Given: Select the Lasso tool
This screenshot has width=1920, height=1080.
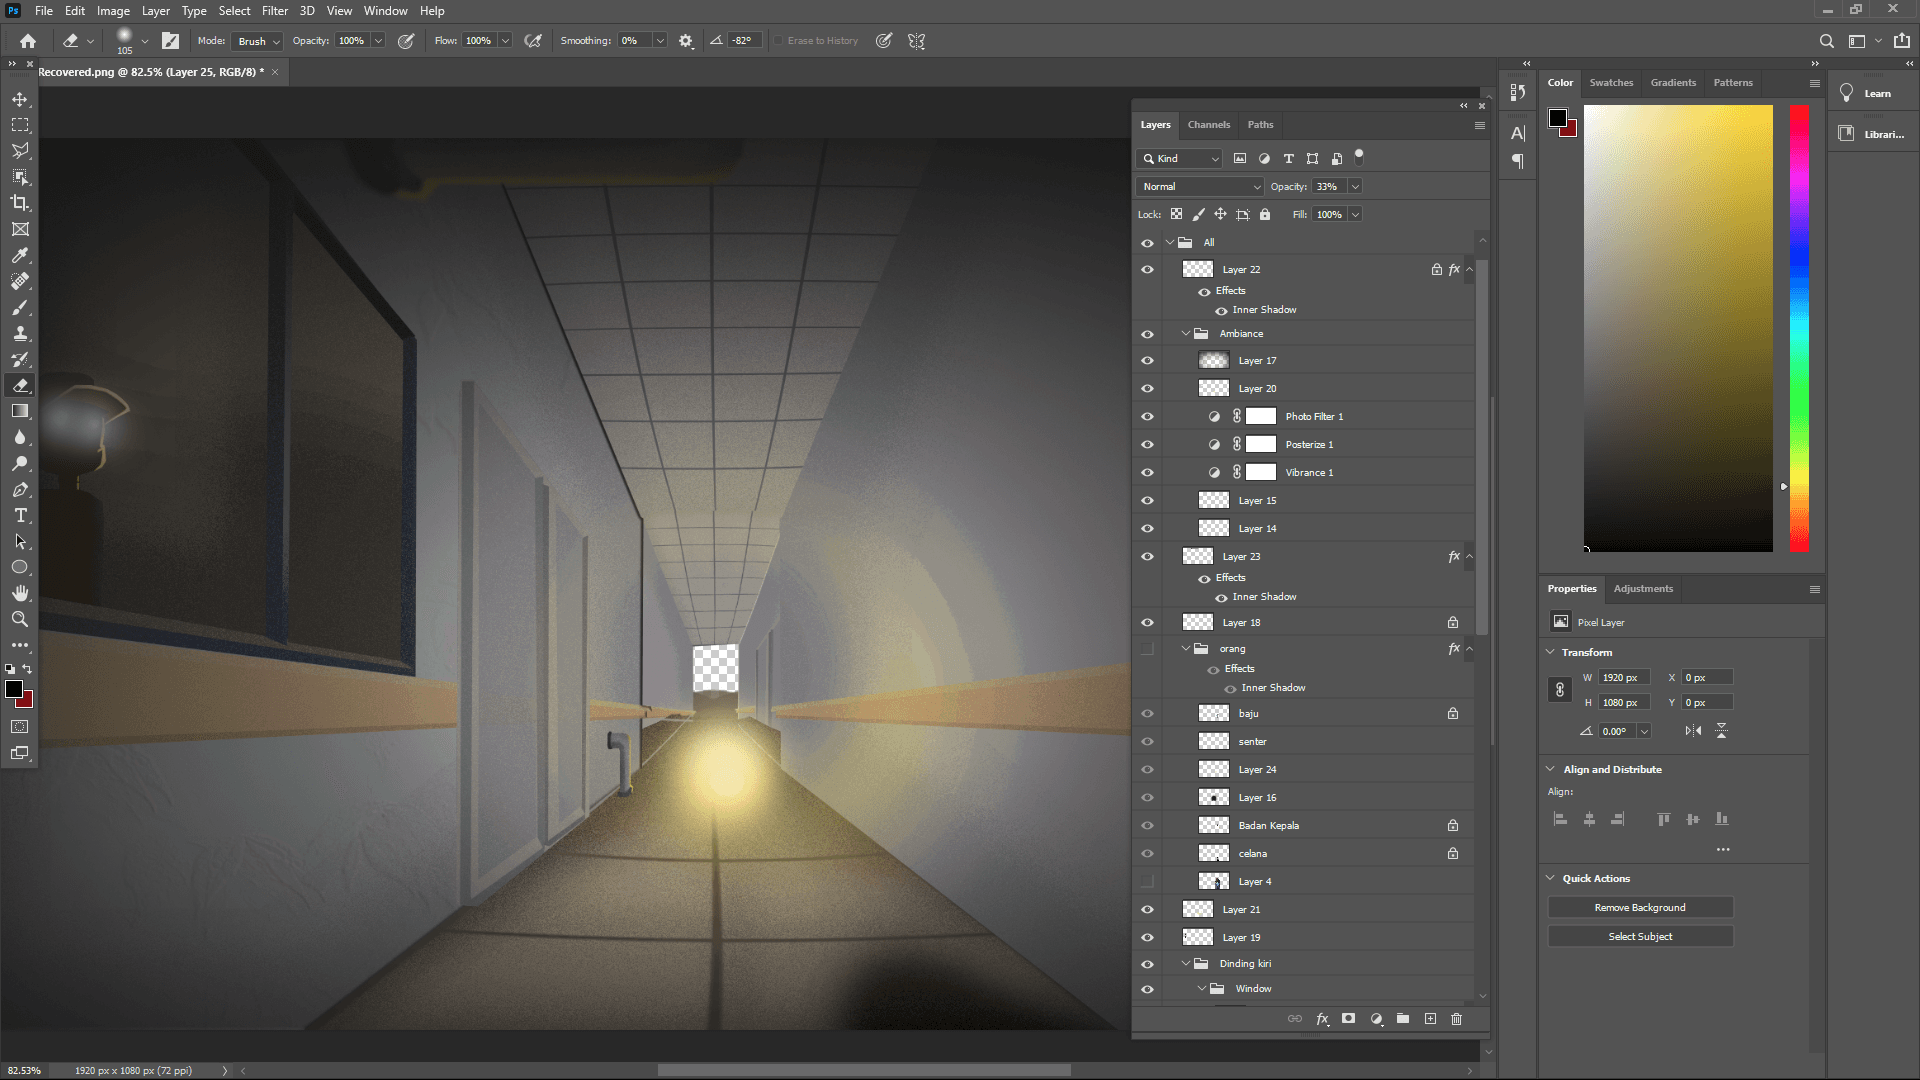Looking at the screenshot, I should click(20, 151).
